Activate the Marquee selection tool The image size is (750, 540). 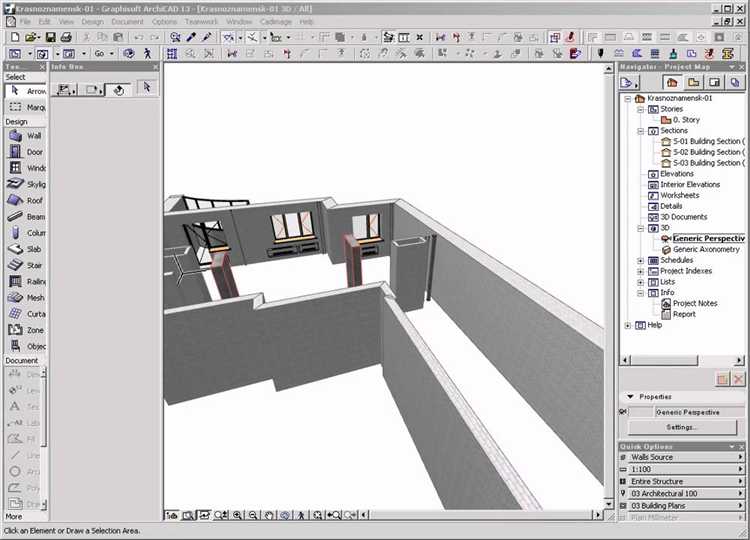[25, 107]
